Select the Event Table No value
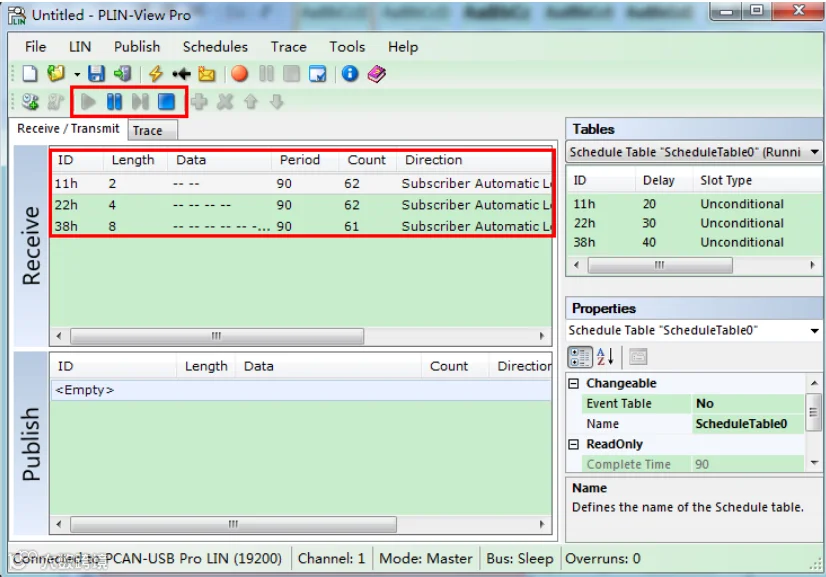This screenshot has width=826, height=577. tap(748, 404)
